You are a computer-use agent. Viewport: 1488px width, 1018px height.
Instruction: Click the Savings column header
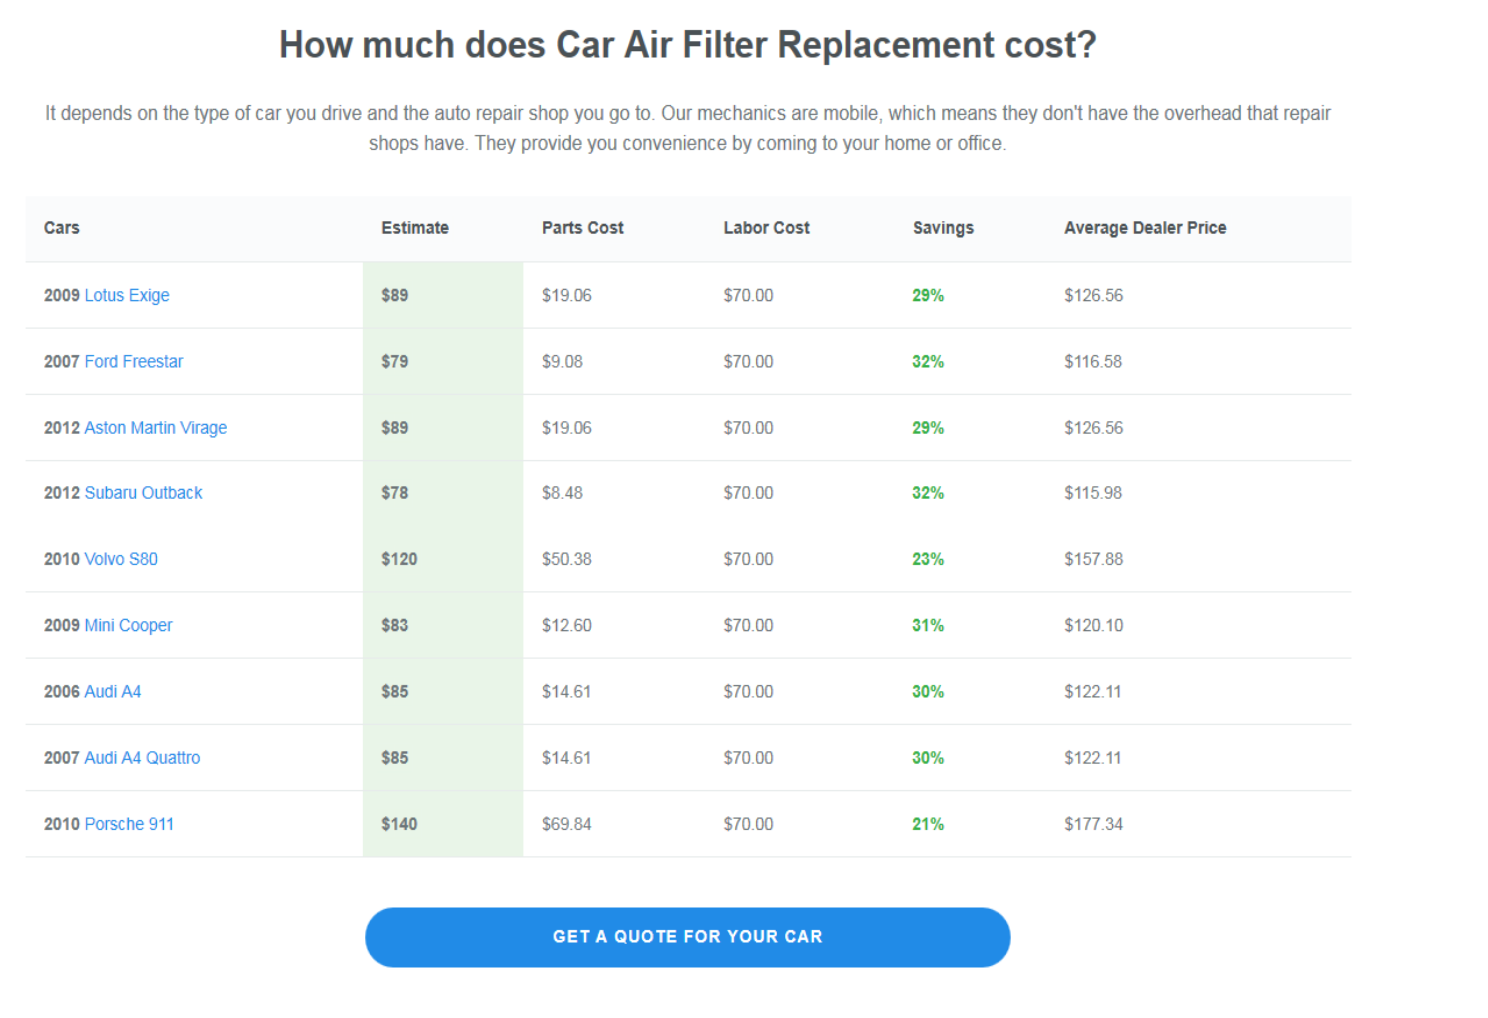click(943, 228)
